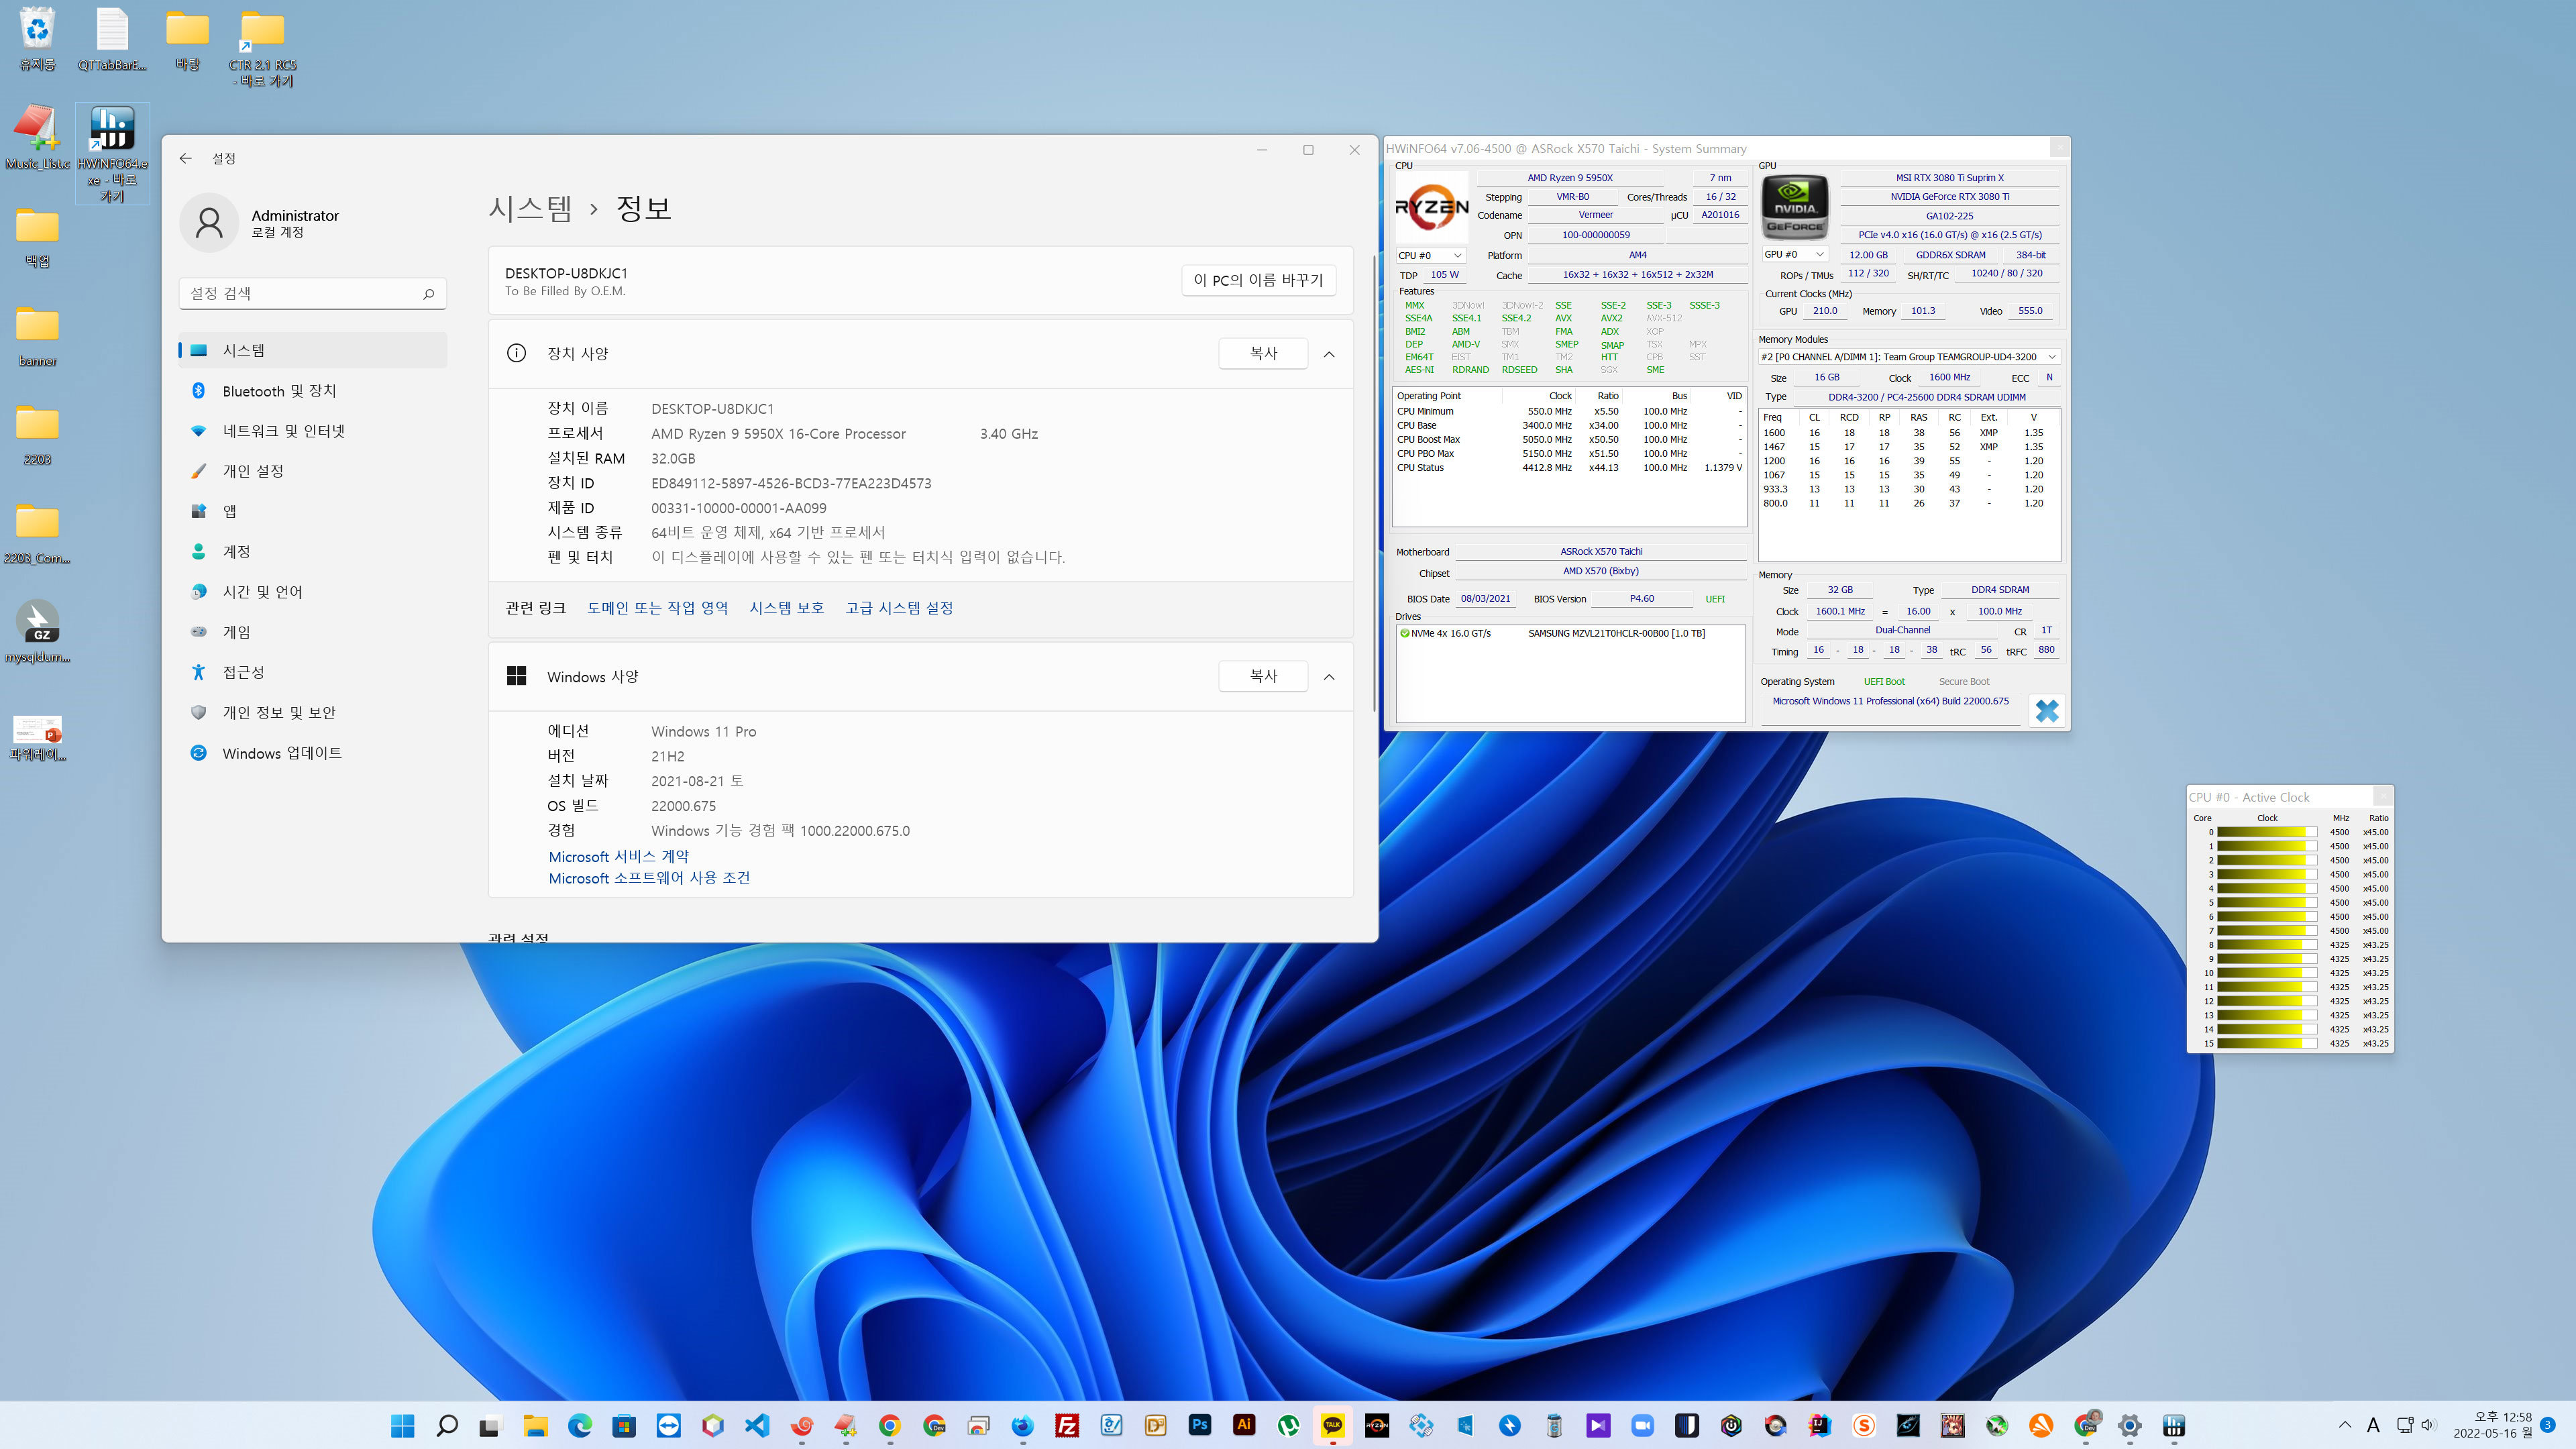The image size is (2576, 1449).
Task: Open 계정 settings category
Action: point(312,552)
